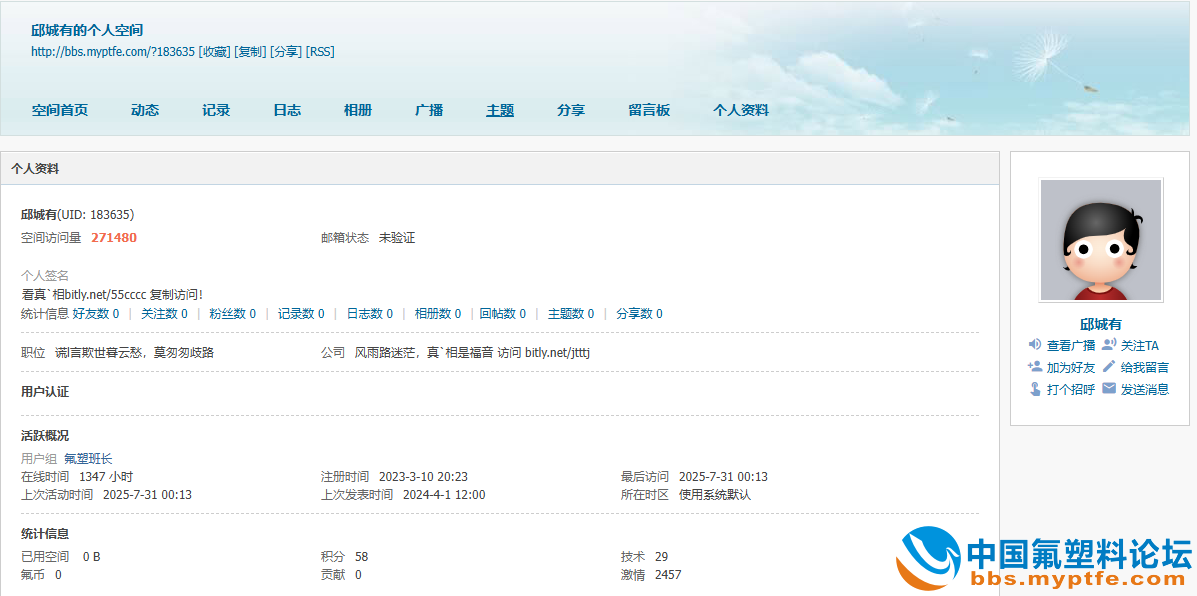
Task: Click the 打个招呼 greeting icon
Action: tap(1035, 389)
